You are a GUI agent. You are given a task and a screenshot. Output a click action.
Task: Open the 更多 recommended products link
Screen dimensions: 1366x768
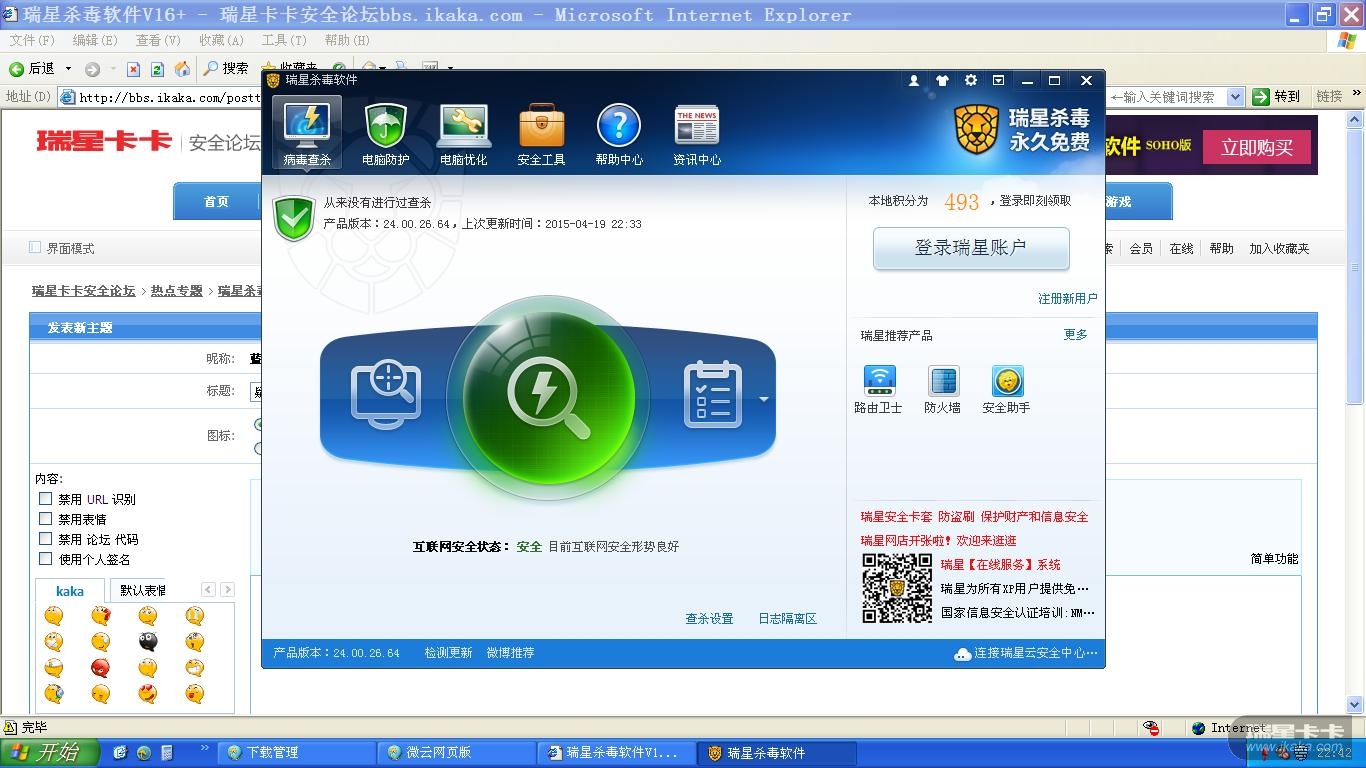(x=1075, y=334)
